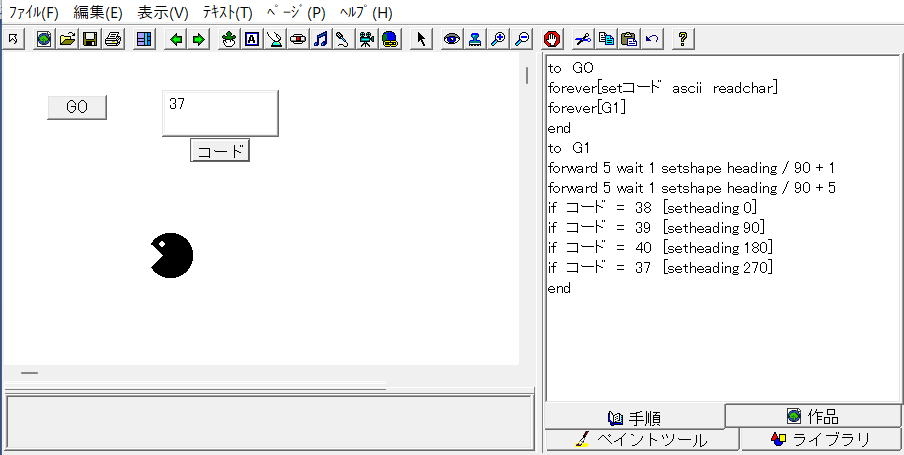Open help with the question mark icon
Screen dimensions: 904x455
click(x=683, y=39)
